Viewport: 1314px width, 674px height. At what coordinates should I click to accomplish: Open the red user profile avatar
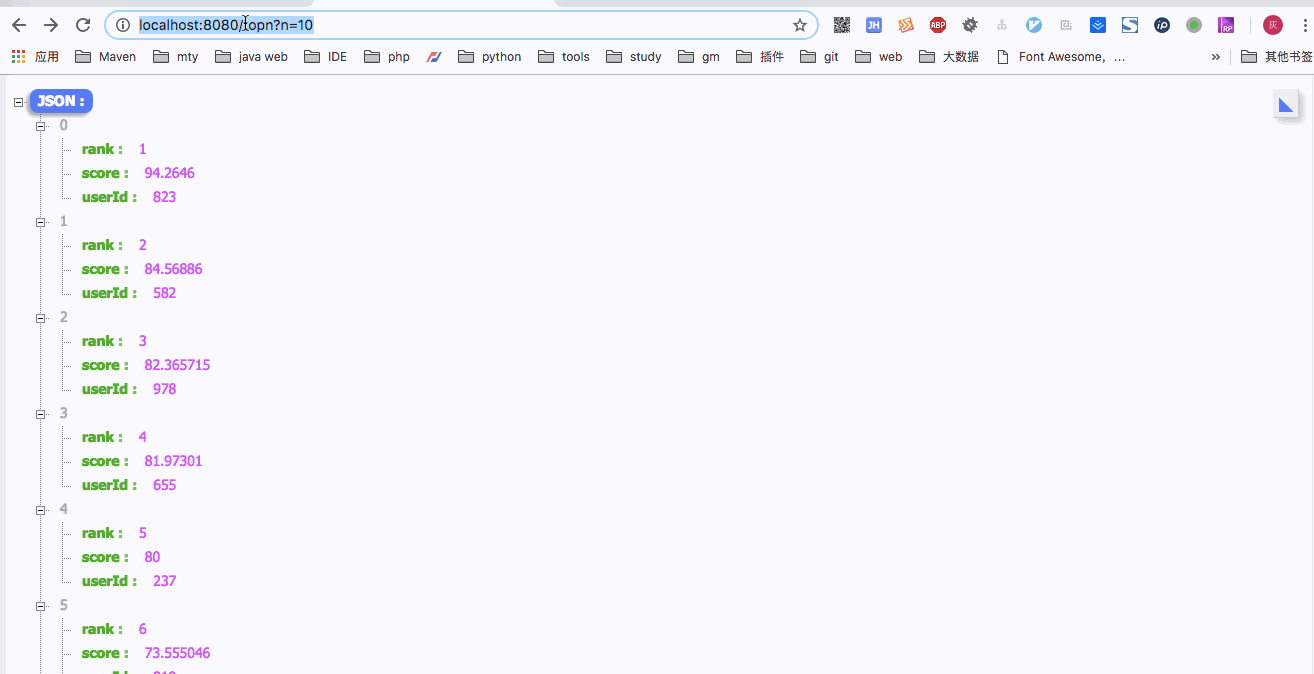point(1273,25)
